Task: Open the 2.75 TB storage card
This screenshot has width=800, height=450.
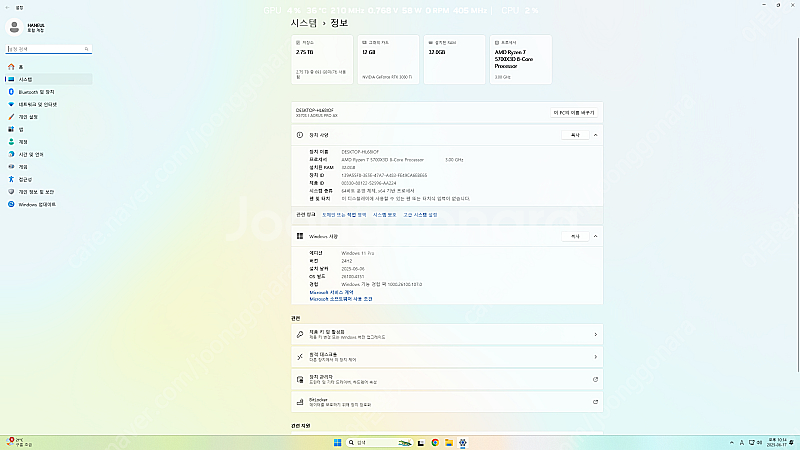Action: pos(322,59)
